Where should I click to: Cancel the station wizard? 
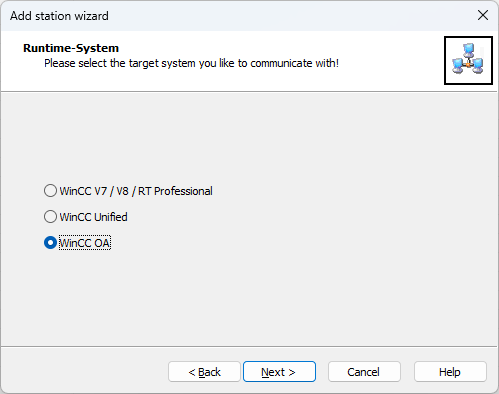(364, 372)
